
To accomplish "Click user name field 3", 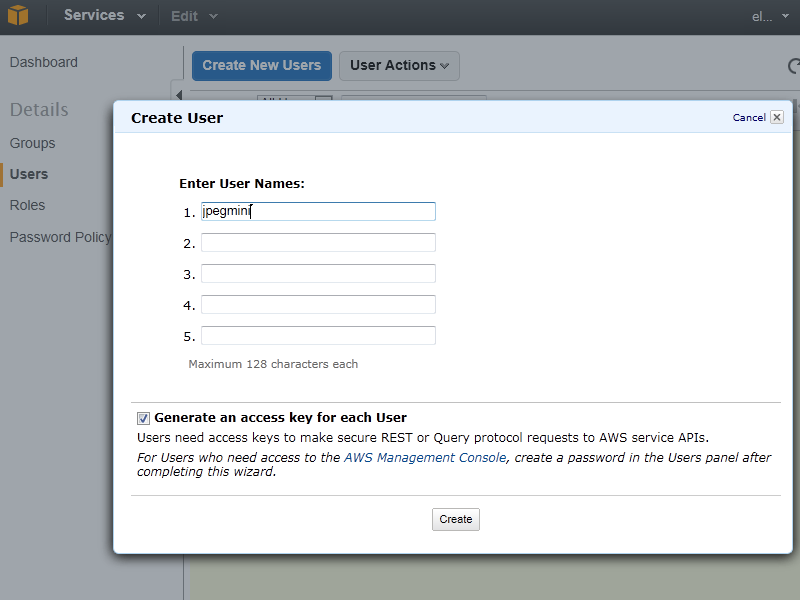I will [x=318, y=273].
